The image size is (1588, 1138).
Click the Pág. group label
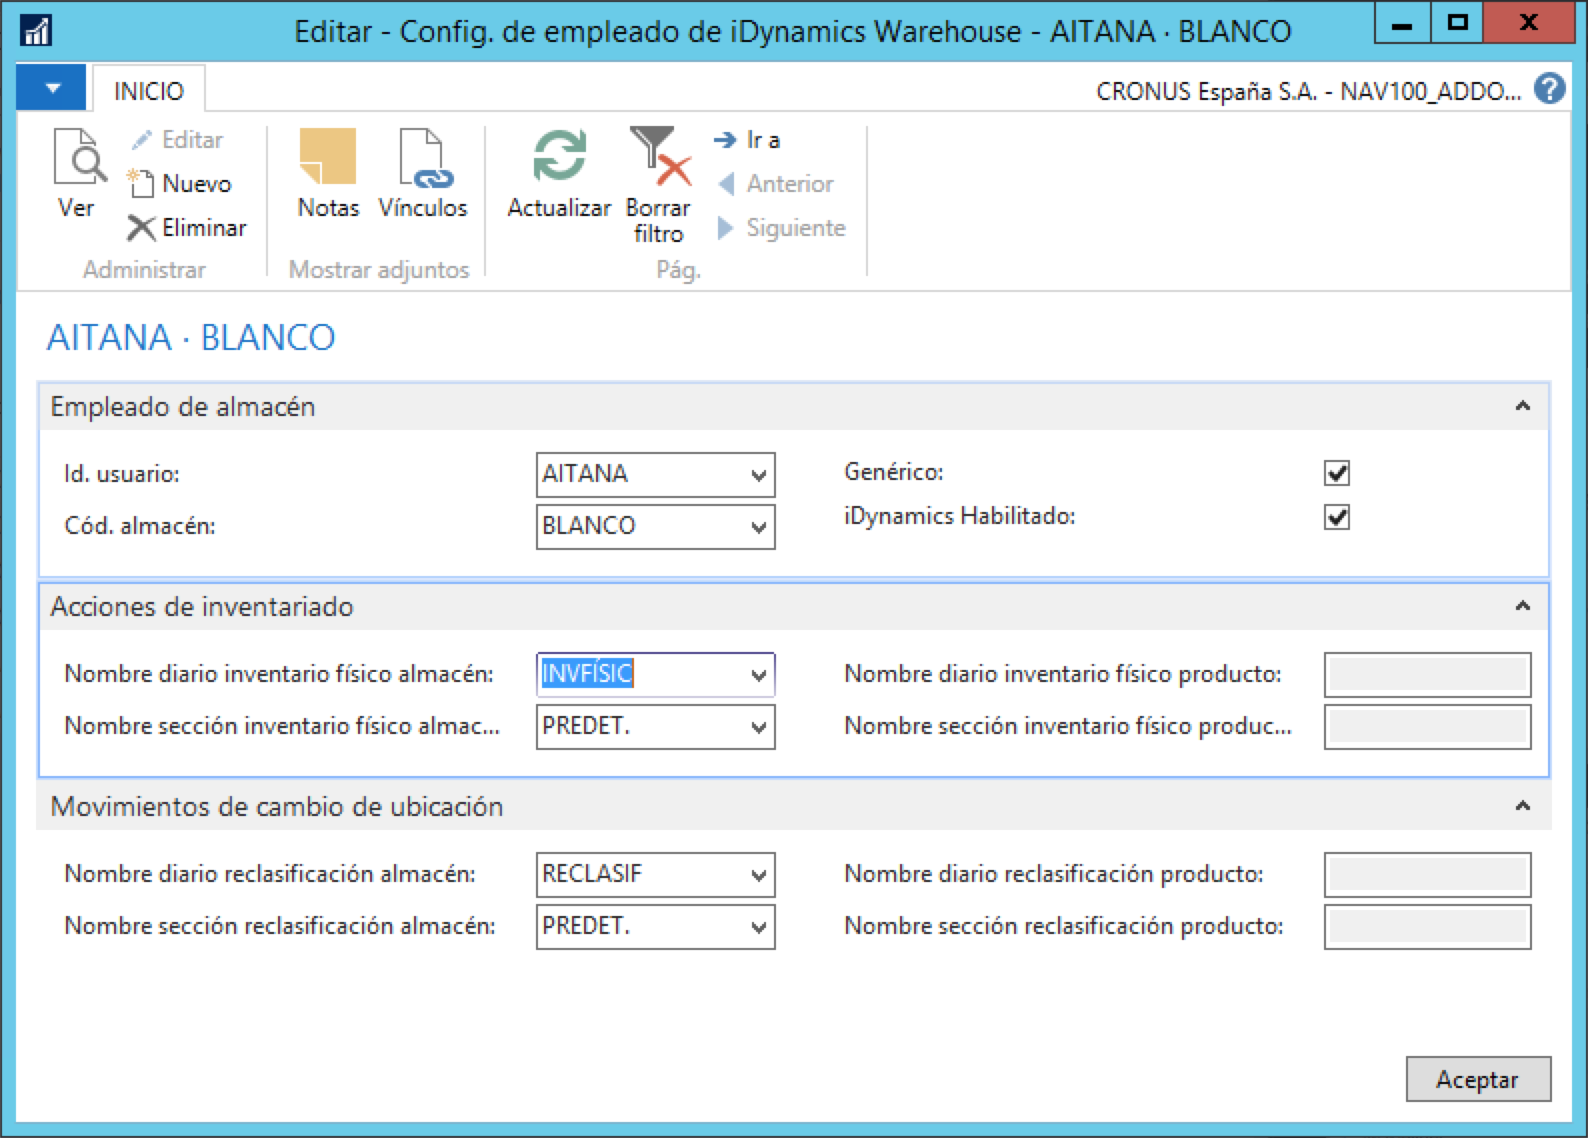678,271
